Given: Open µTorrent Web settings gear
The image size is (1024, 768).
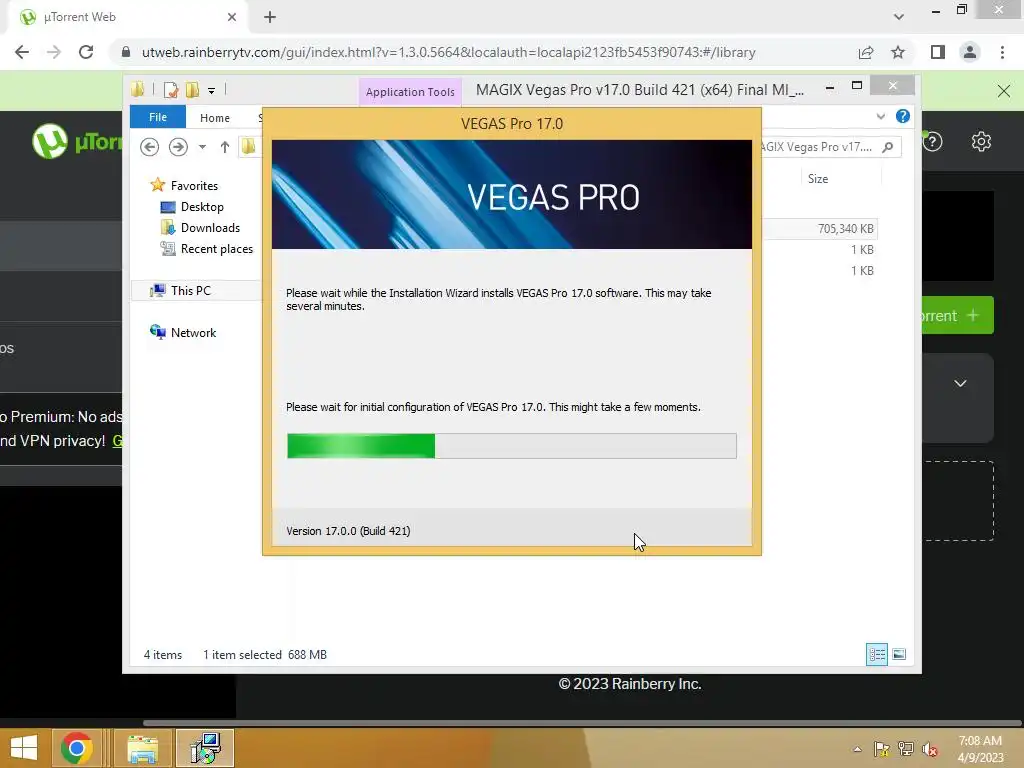Looking at the screenshot, I should tap(981, 141).
